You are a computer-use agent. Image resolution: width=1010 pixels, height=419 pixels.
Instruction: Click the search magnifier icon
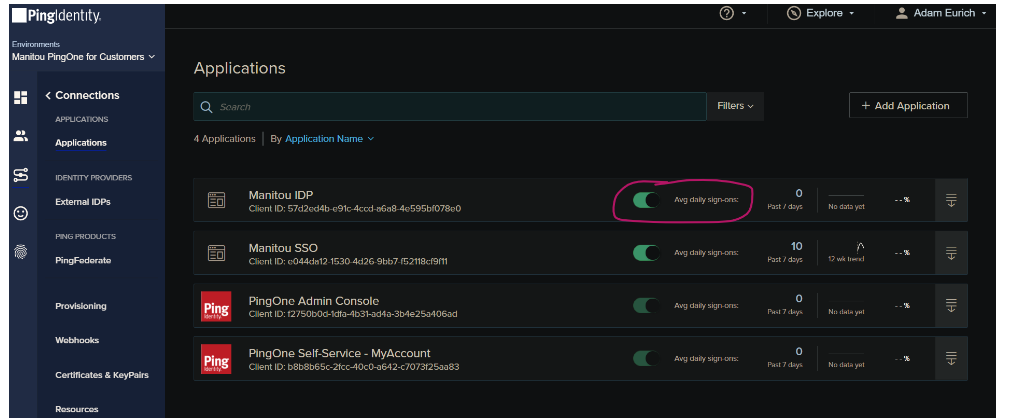point(206,107)
